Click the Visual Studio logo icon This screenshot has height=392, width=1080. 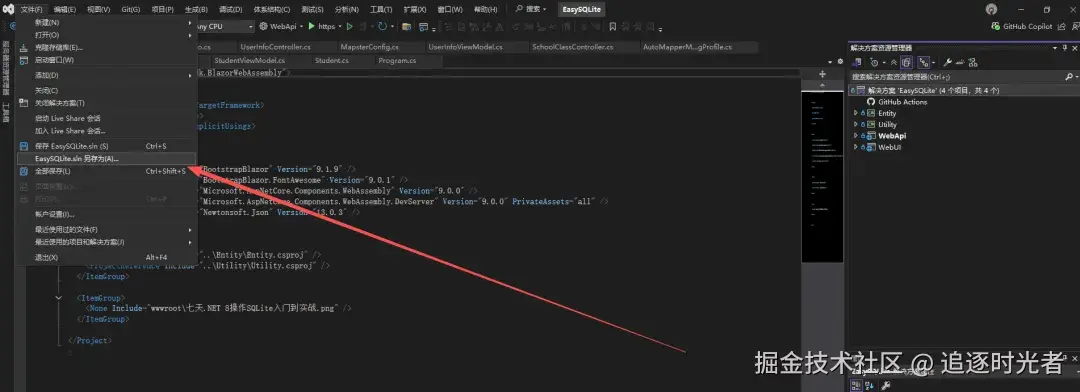(x=8, y=10)
